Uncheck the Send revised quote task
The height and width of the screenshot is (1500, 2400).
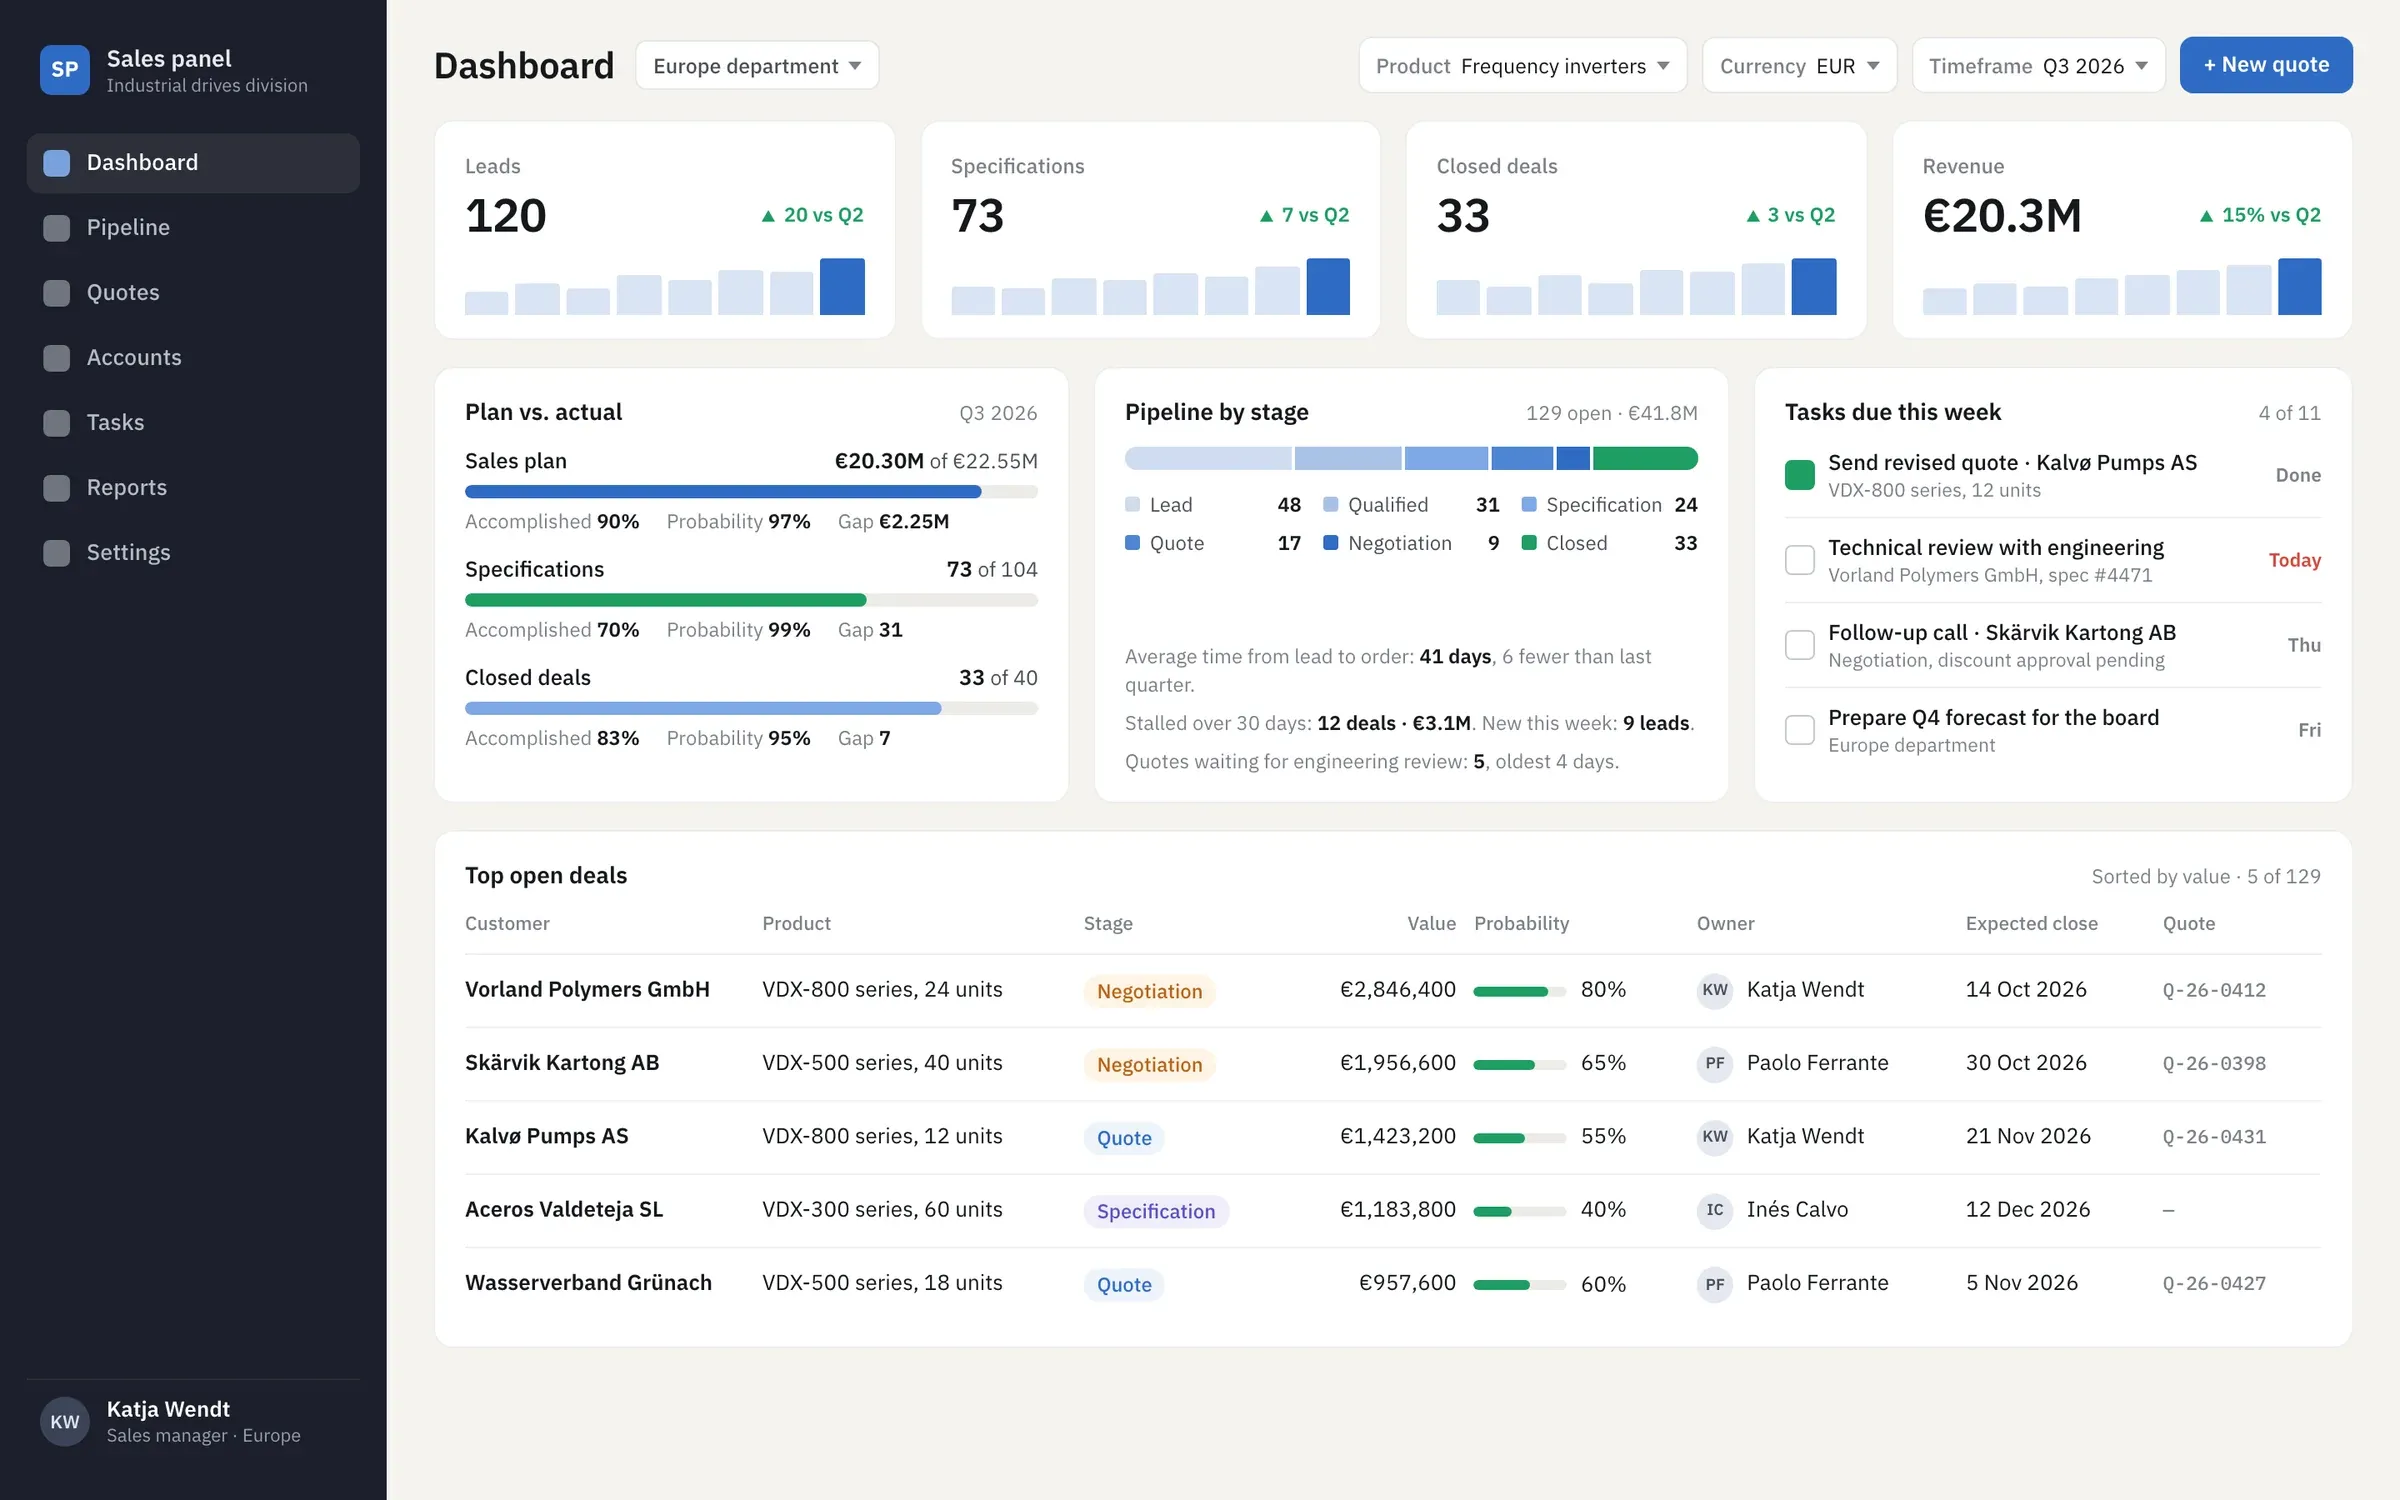[x=1800, y=475]
